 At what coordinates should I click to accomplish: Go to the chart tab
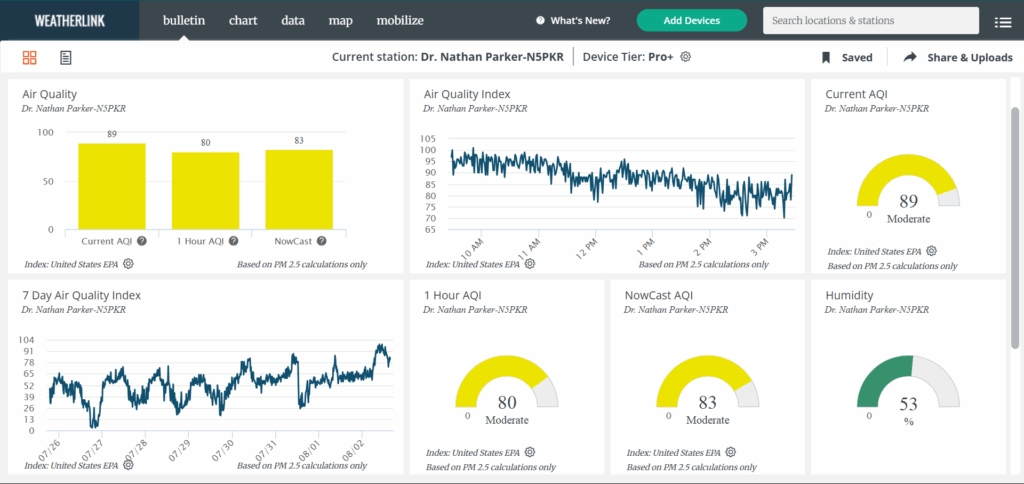pos(243,20)
